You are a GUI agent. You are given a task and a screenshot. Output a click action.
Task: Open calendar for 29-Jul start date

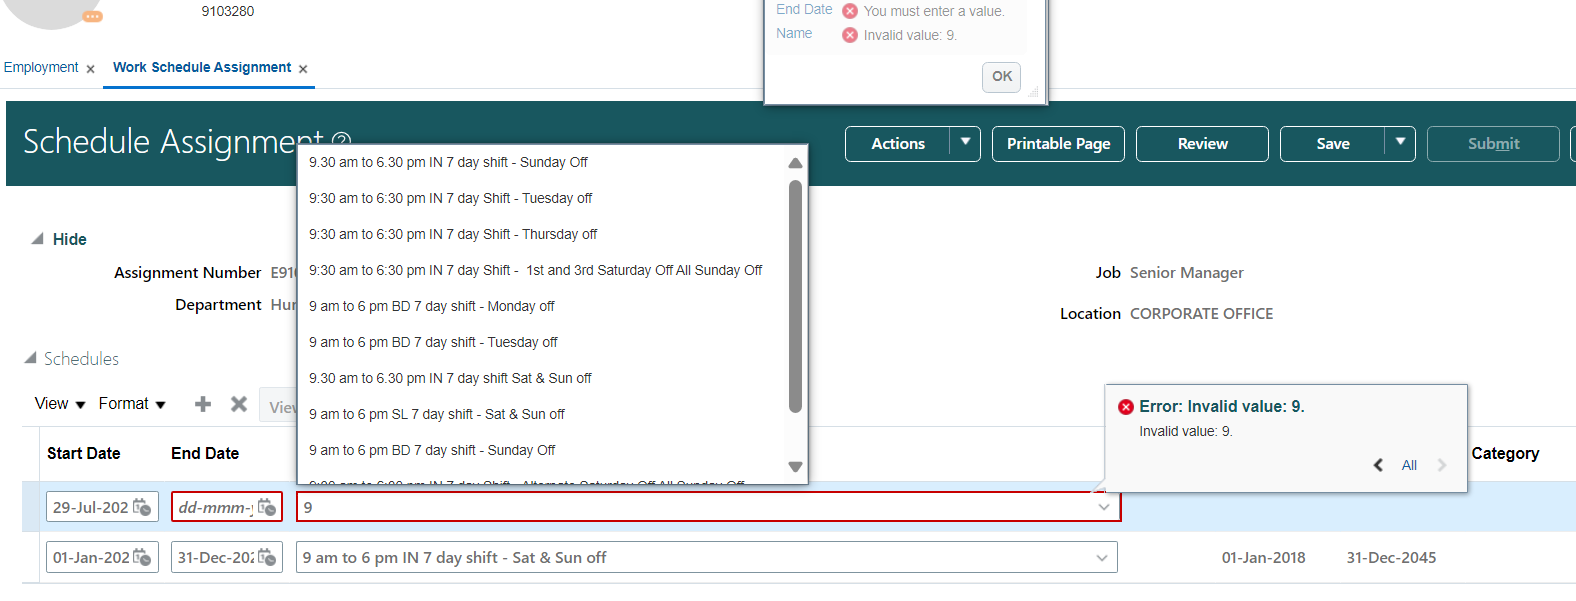tap(142, 507)
